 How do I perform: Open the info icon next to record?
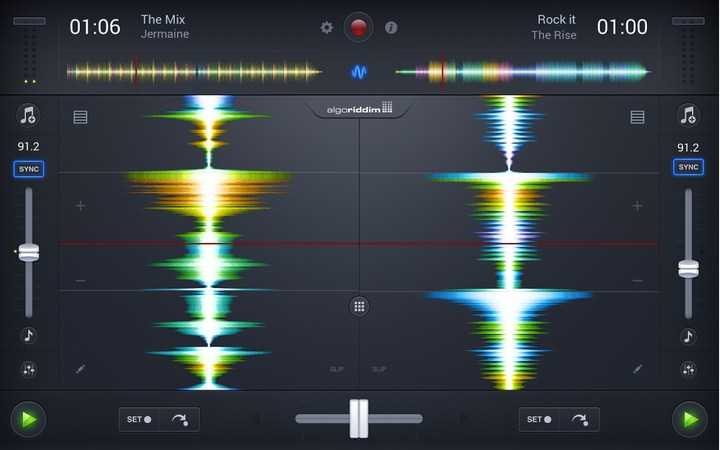pos(391,28)
